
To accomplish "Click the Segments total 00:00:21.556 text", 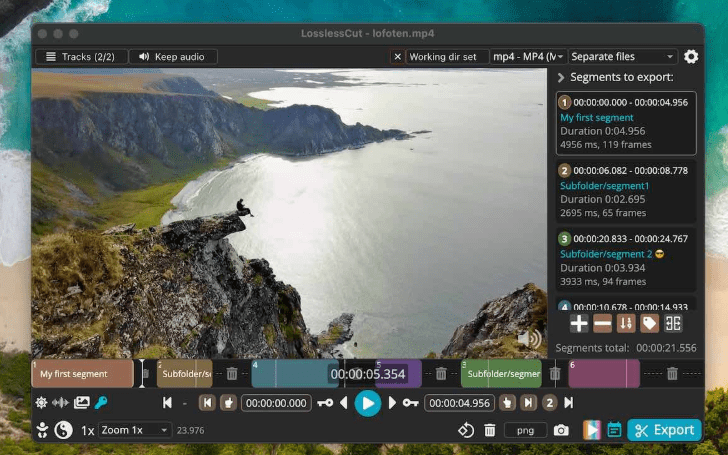I will click(x=626, y=348).
